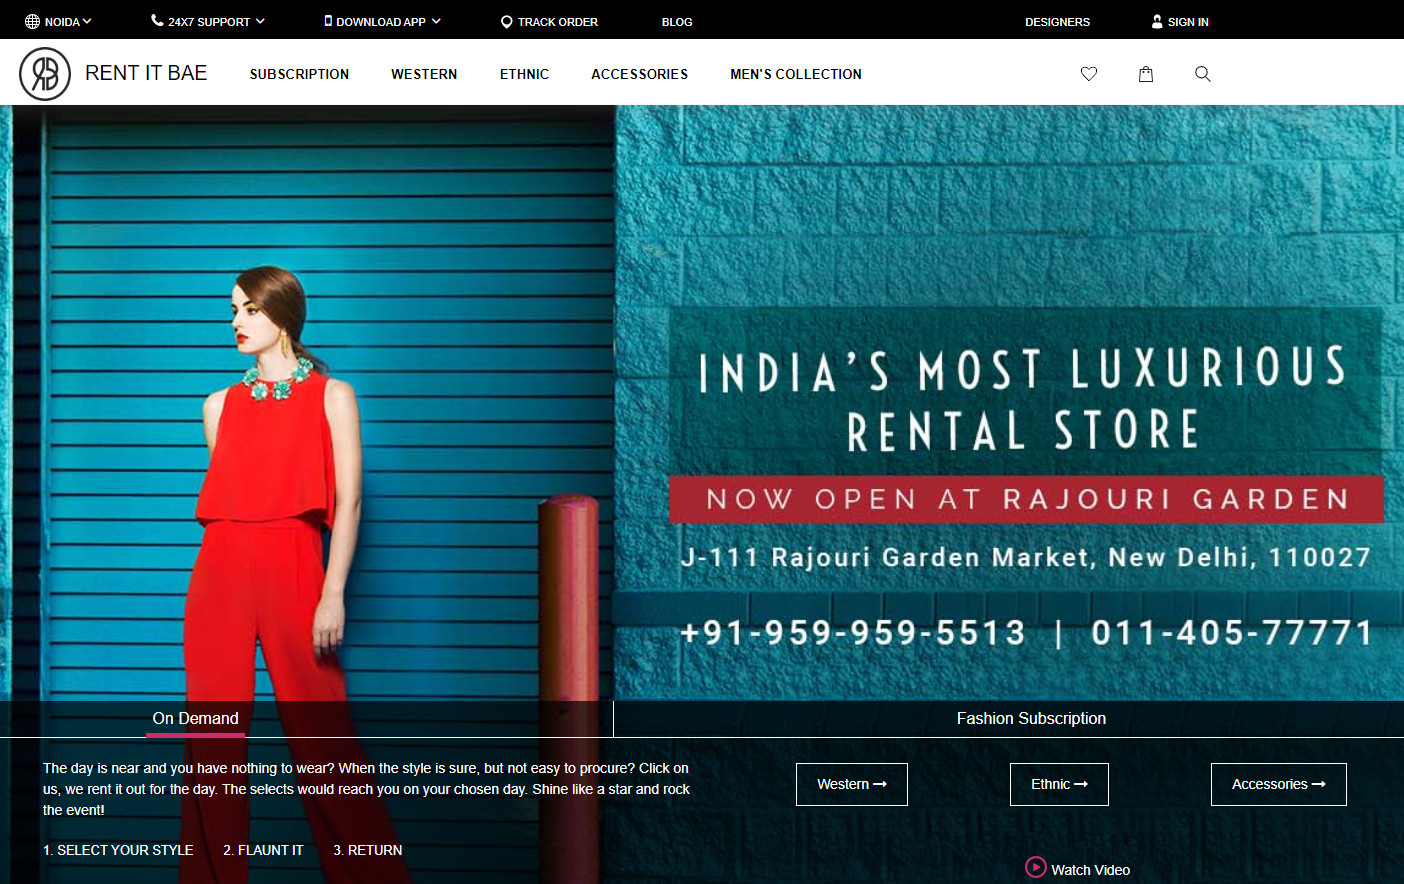
Task: Switch to the Fashion Subscription tab
Action: (1031, 718)
